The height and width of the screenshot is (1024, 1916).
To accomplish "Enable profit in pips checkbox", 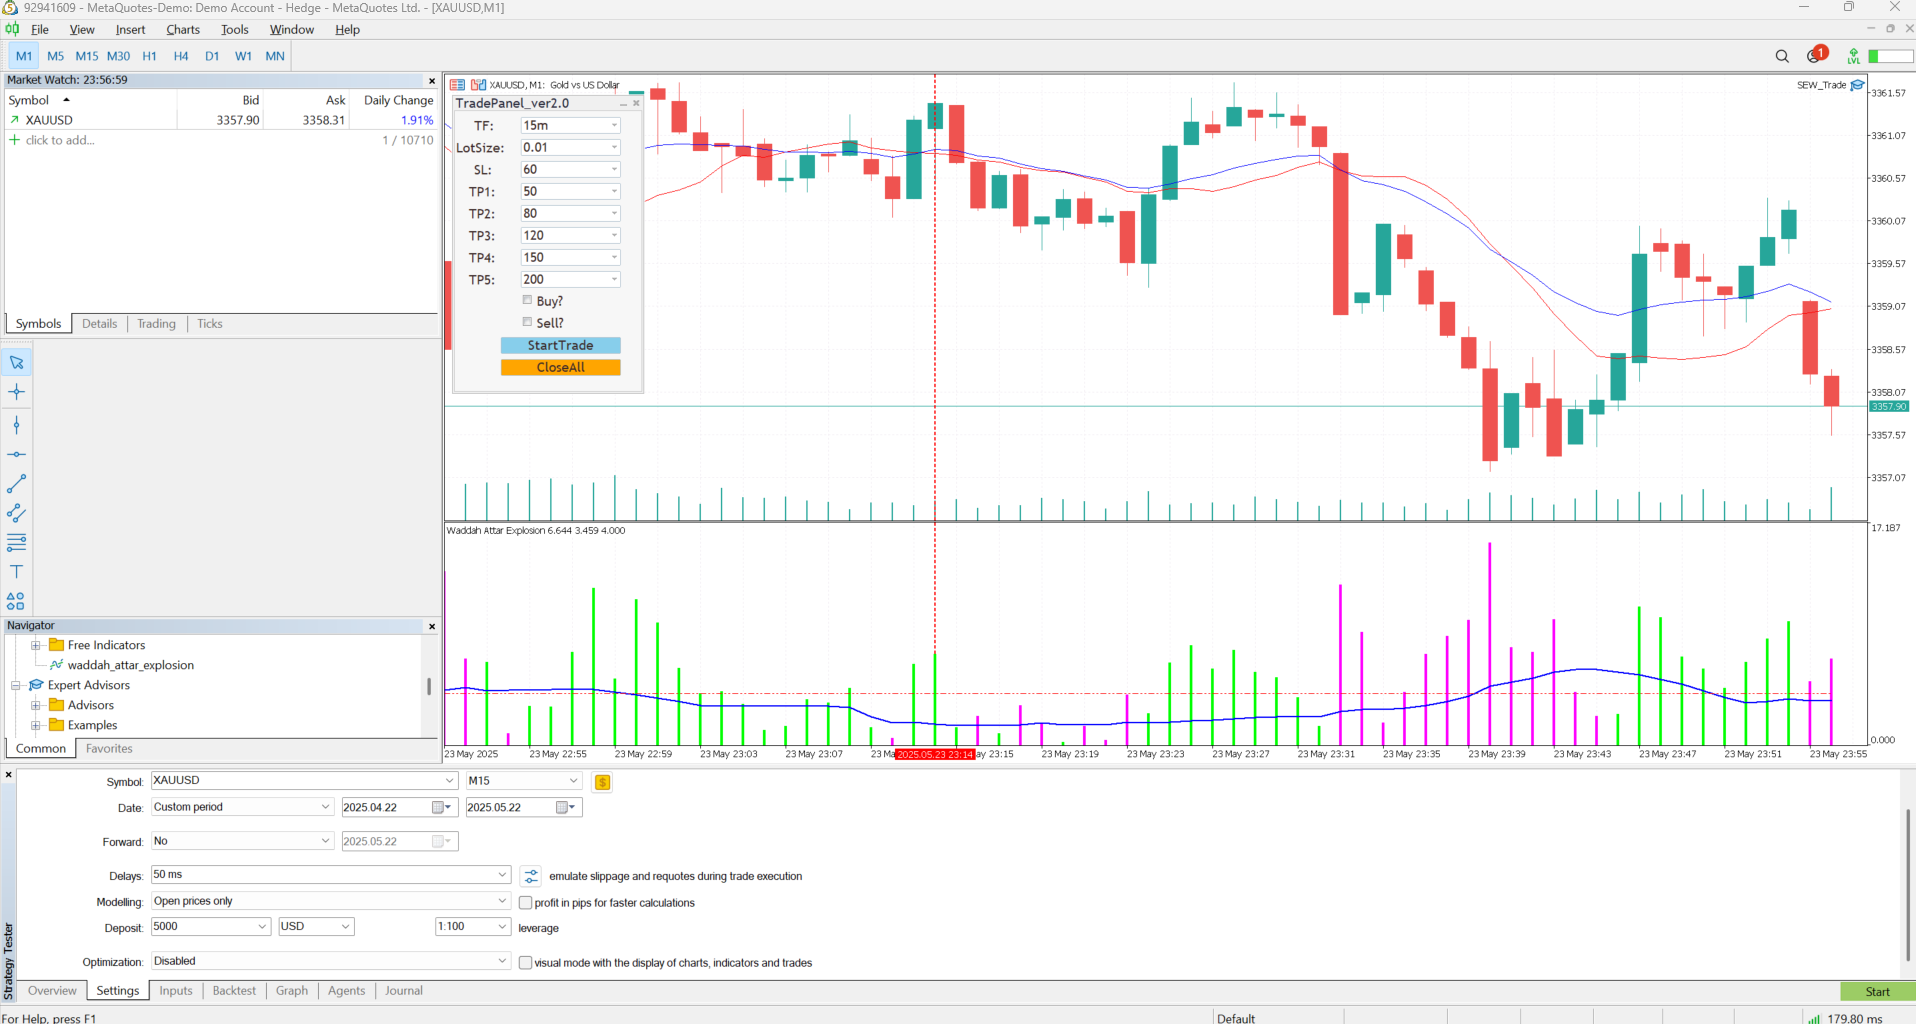I will (525, 903).
